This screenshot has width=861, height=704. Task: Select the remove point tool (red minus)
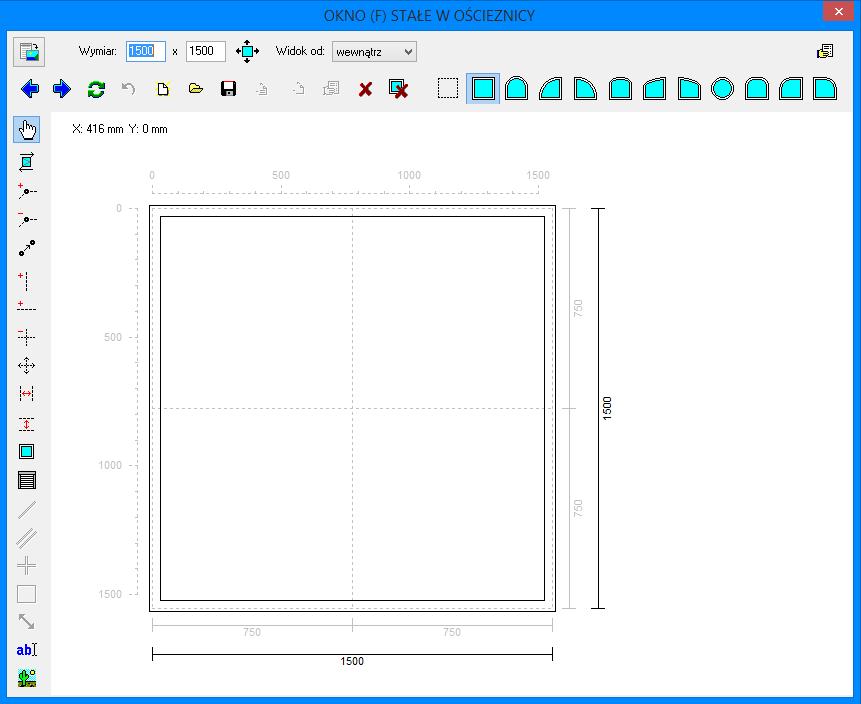[26, 219]
